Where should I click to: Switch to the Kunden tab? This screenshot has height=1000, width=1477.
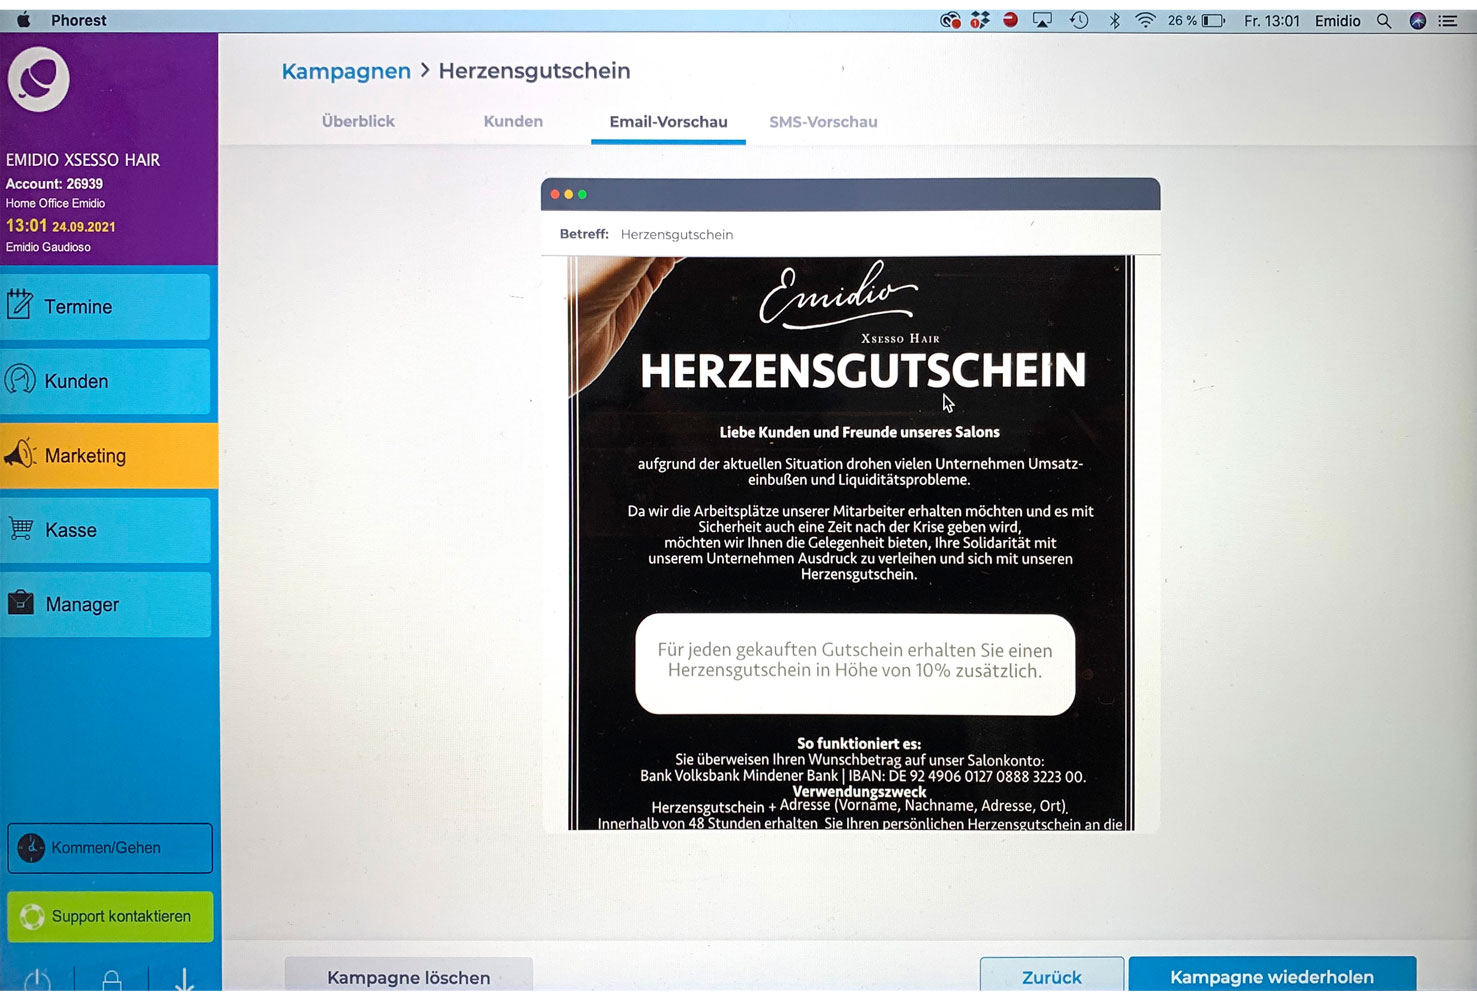(x=513, y=121)
